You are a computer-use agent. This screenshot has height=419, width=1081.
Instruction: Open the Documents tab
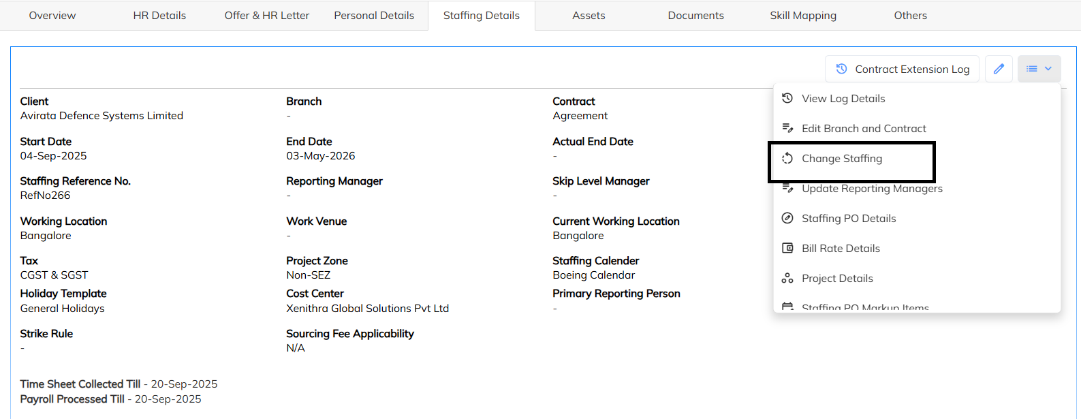pyautogui.click(x=696, y=15)
